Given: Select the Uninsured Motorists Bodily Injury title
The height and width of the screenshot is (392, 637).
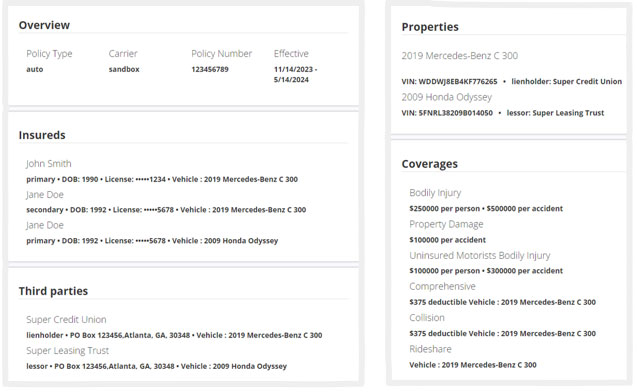Looking at the screenshot, I should (480, 255).
